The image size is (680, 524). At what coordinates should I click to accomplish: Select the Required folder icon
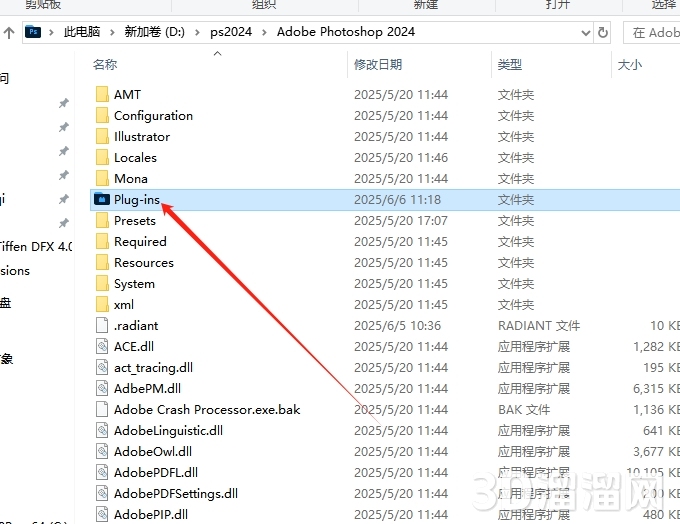point(102,241)
